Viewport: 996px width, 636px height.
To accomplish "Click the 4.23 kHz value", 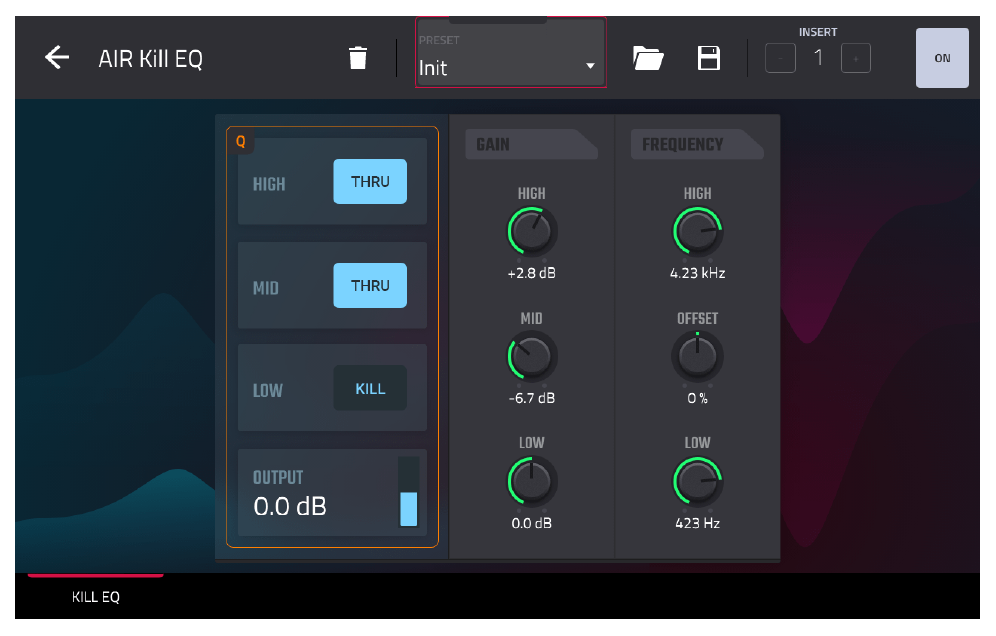I will [x=697, y=273].
